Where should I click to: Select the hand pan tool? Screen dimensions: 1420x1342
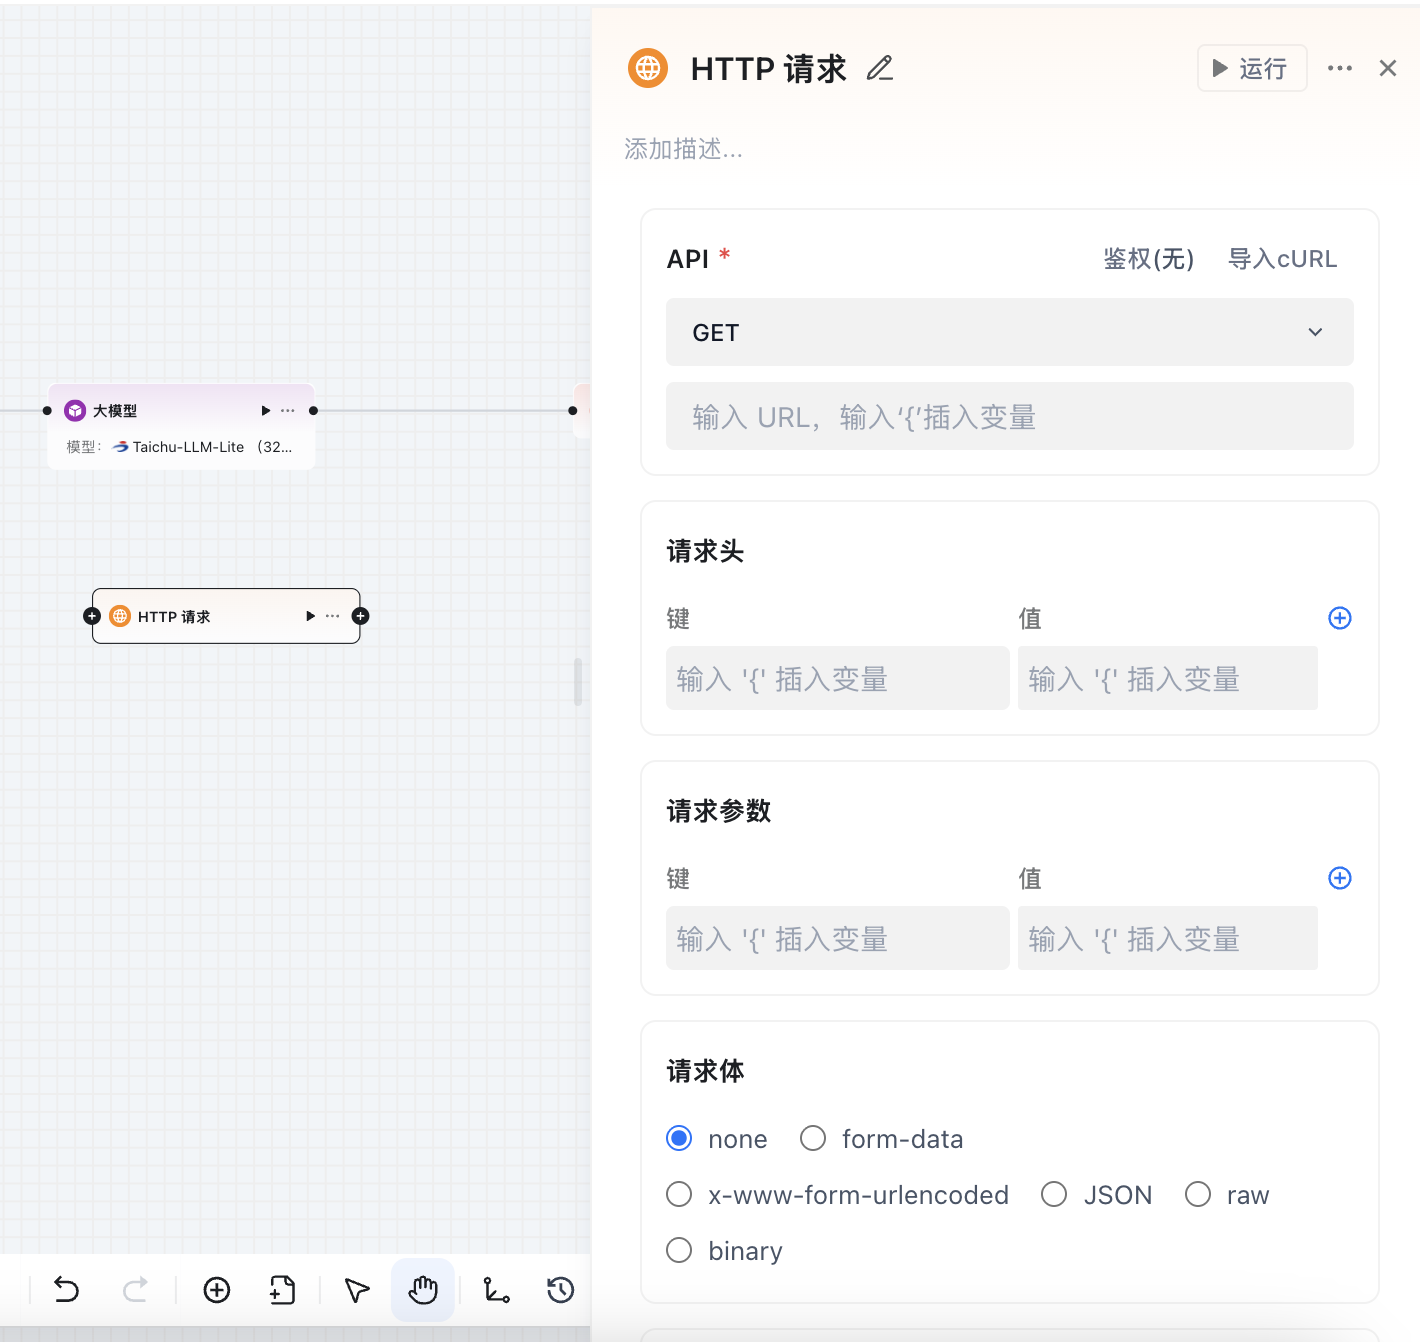423,1290
